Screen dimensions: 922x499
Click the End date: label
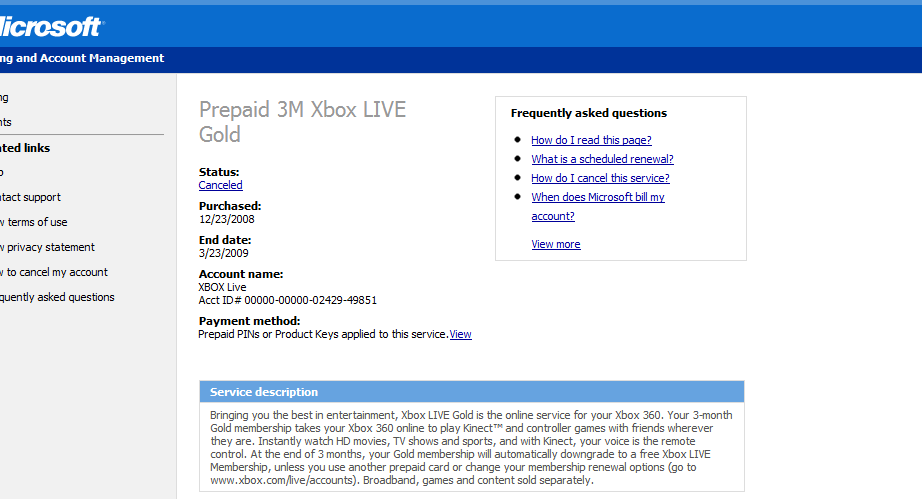(x=225, y=240)
